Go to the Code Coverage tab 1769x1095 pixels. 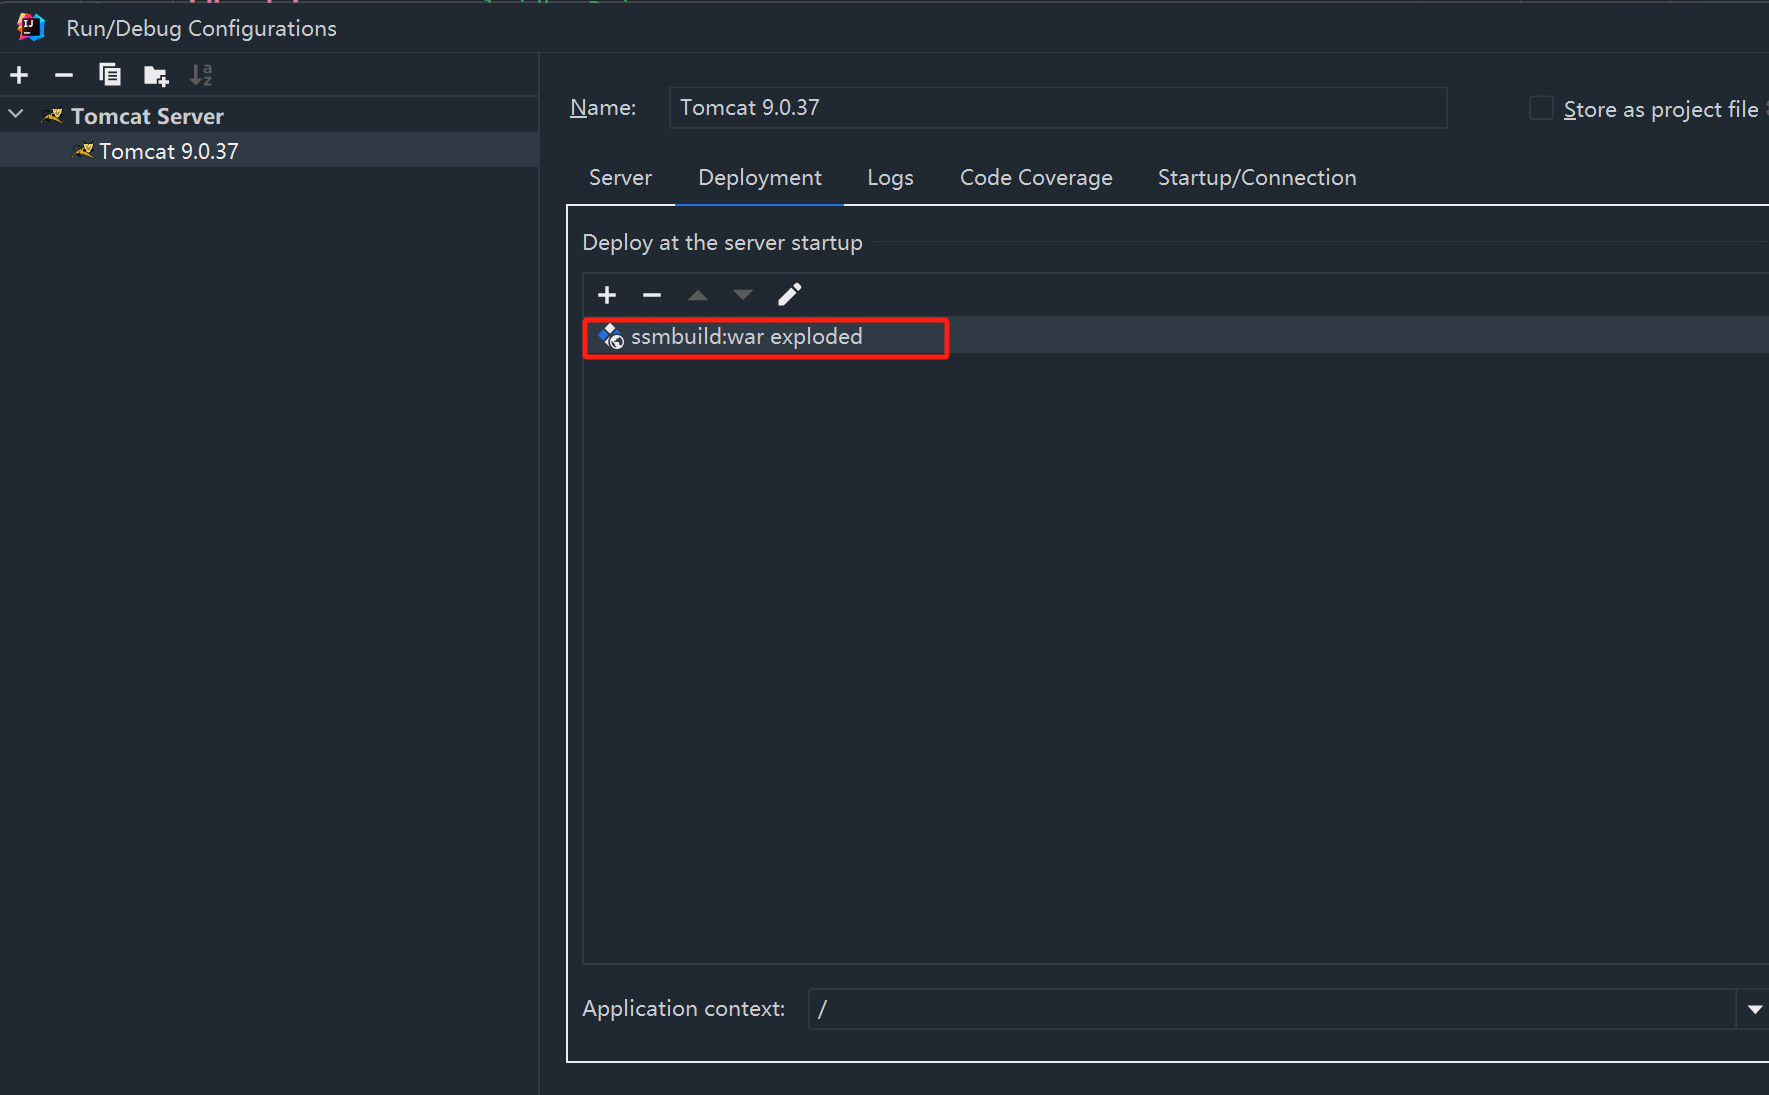[x=1036, y=178]
